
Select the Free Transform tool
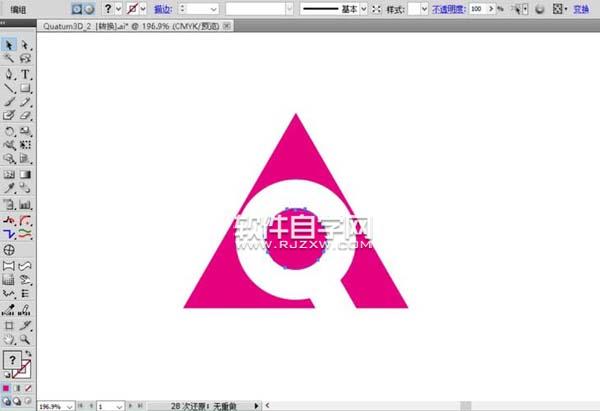[25, 145]
